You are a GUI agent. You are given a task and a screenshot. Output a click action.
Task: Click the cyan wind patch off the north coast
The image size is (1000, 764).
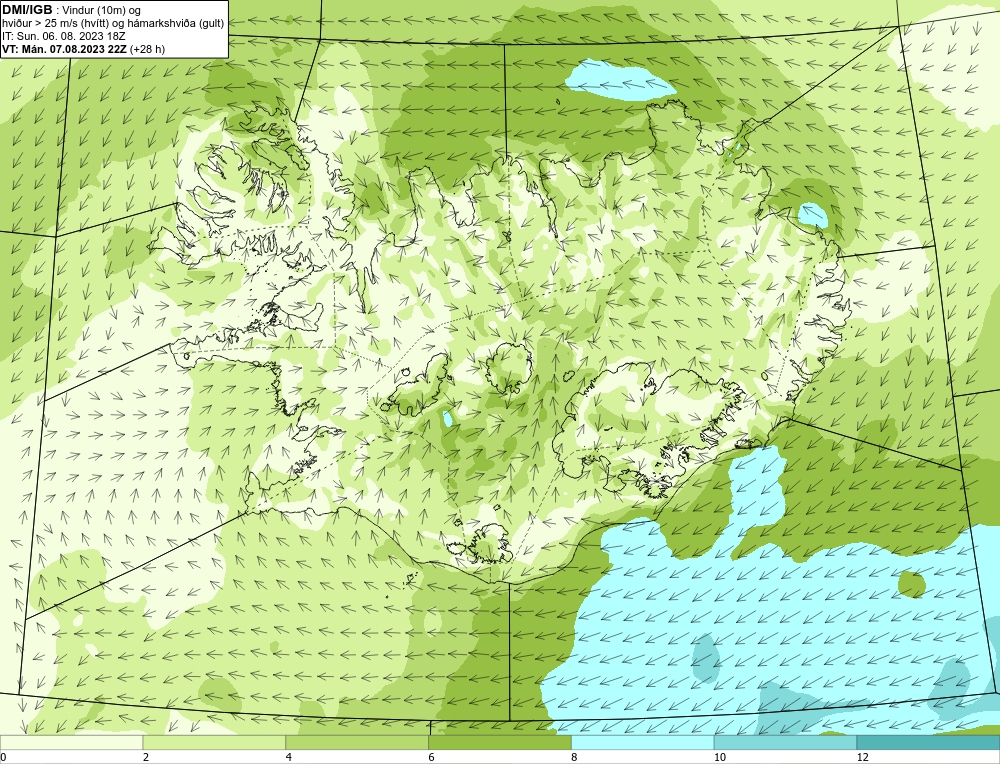620,80
